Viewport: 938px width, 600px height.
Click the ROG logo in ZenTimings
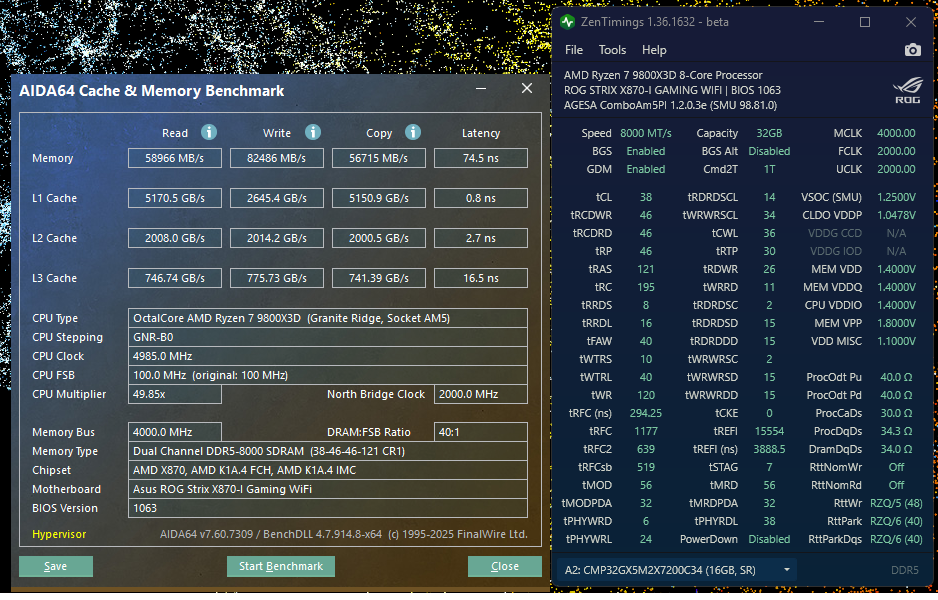pyautogui.click(x=907, y=91)
